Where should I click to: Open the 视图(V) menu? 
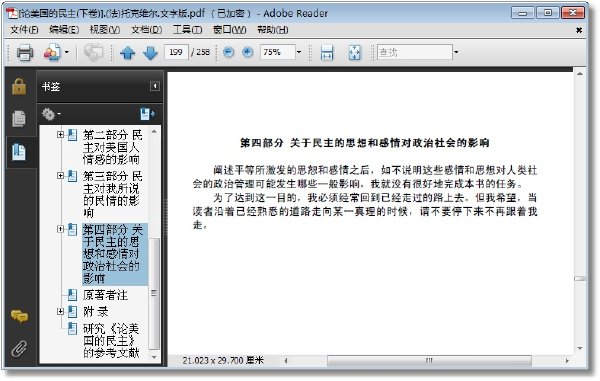(x=104, y=30)
